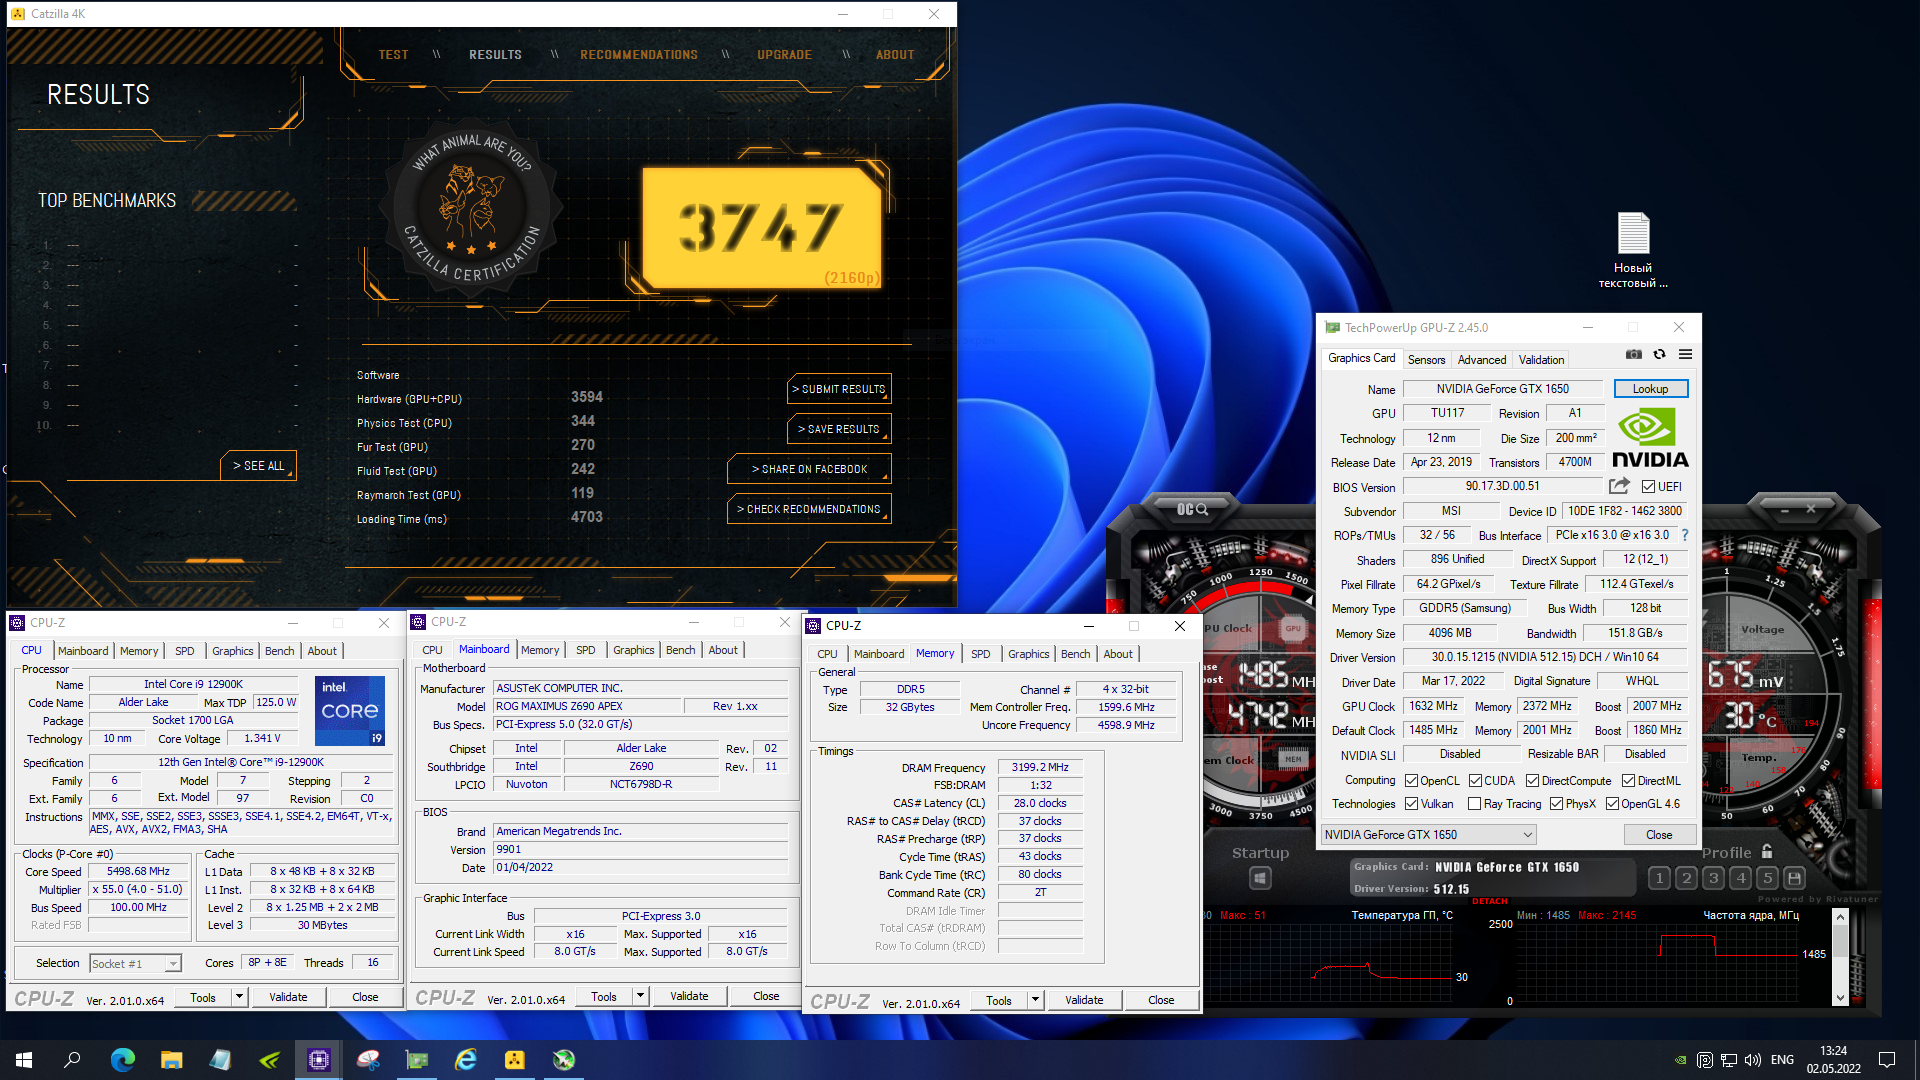Click SHARE ON FACEBOOK in Catzilla

pos(809,469)
